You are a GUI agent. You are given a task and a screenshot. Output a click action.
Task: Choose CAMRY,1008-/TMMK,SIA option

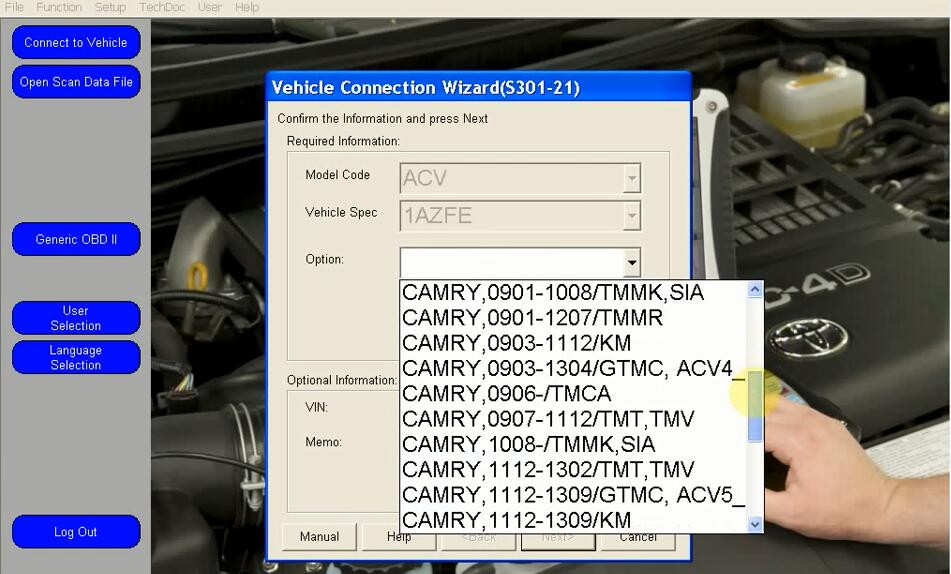pos(573,445)
